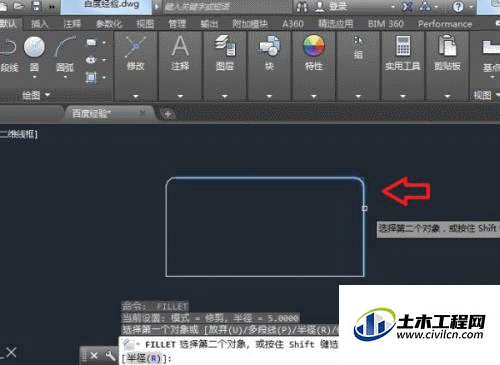Image resolution: width=500 pixels, height=365 pixels.
Task: Open the dropdown arrow next to the Help icon
Action: click(x=471, y=7)
